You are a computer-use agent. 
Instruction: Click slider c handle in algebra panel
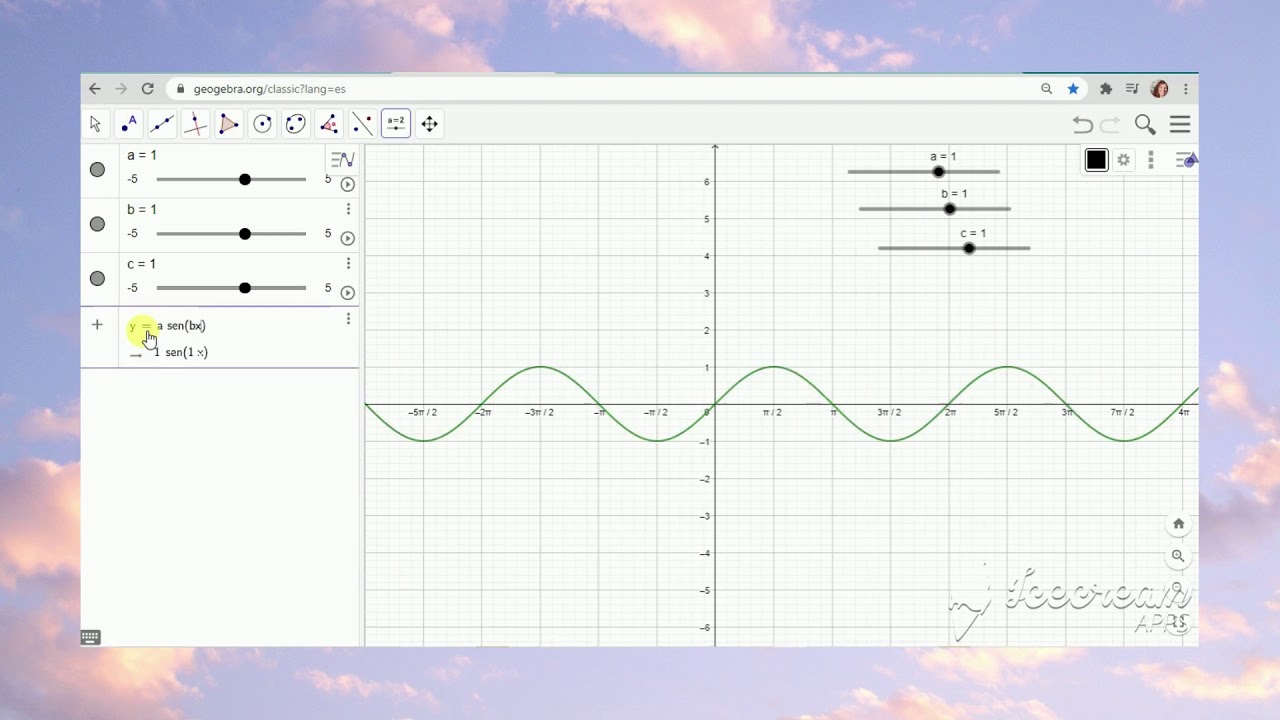(x=245, y=288)
